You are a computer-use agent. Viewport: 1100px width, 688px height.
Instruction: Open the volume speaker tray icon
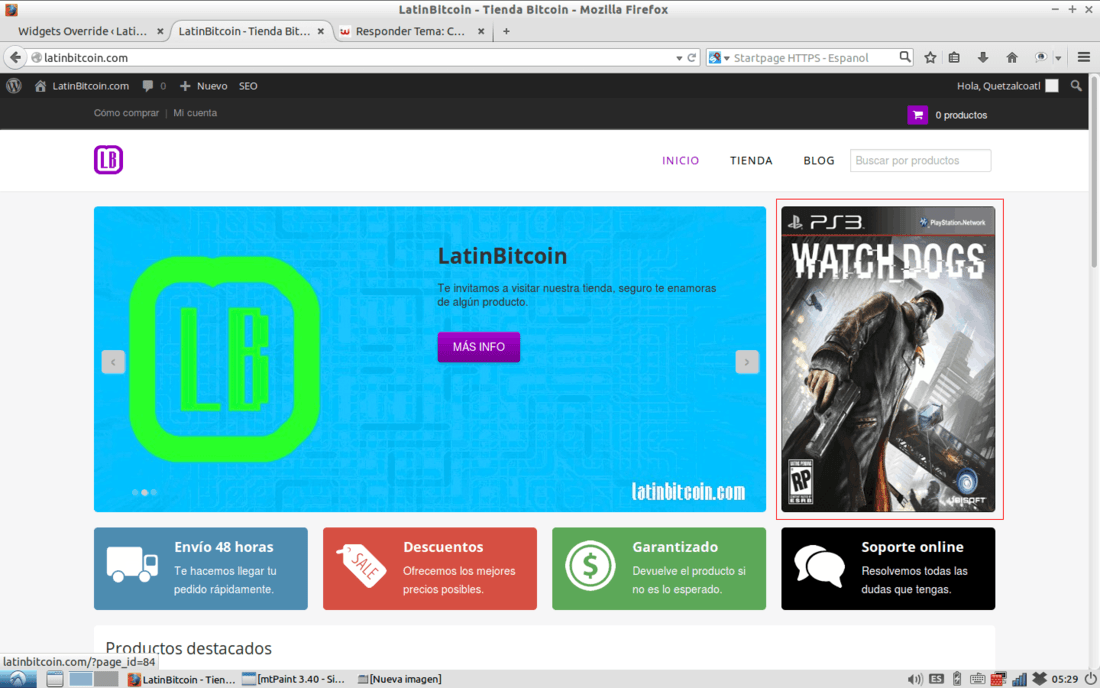tap(915, 679)
